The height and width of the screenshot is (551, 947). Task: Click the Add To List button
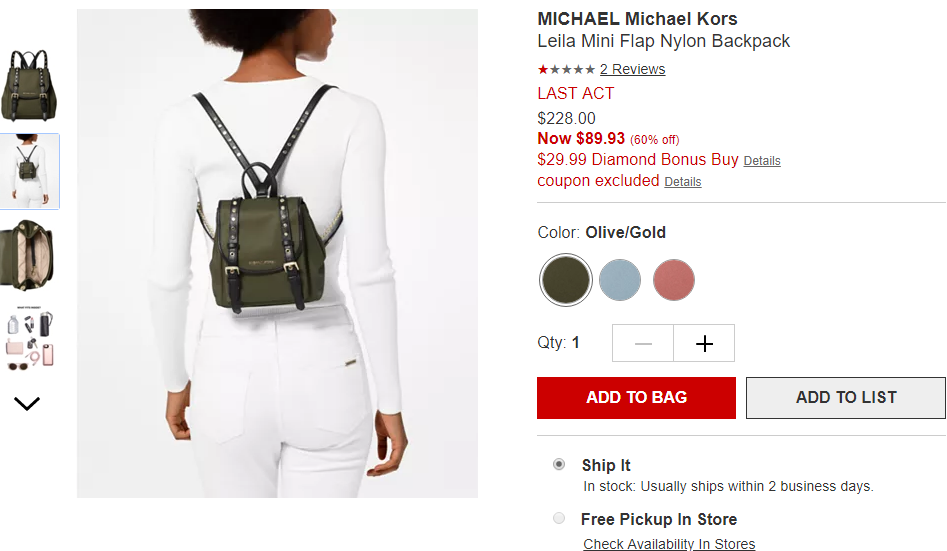coord(846,398)
